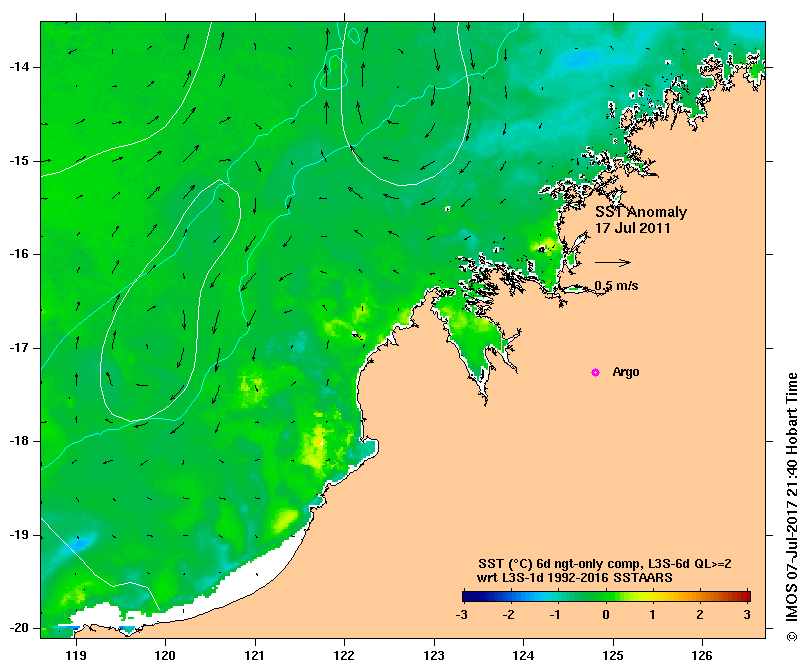Click latitude label -16

point(19,254)
